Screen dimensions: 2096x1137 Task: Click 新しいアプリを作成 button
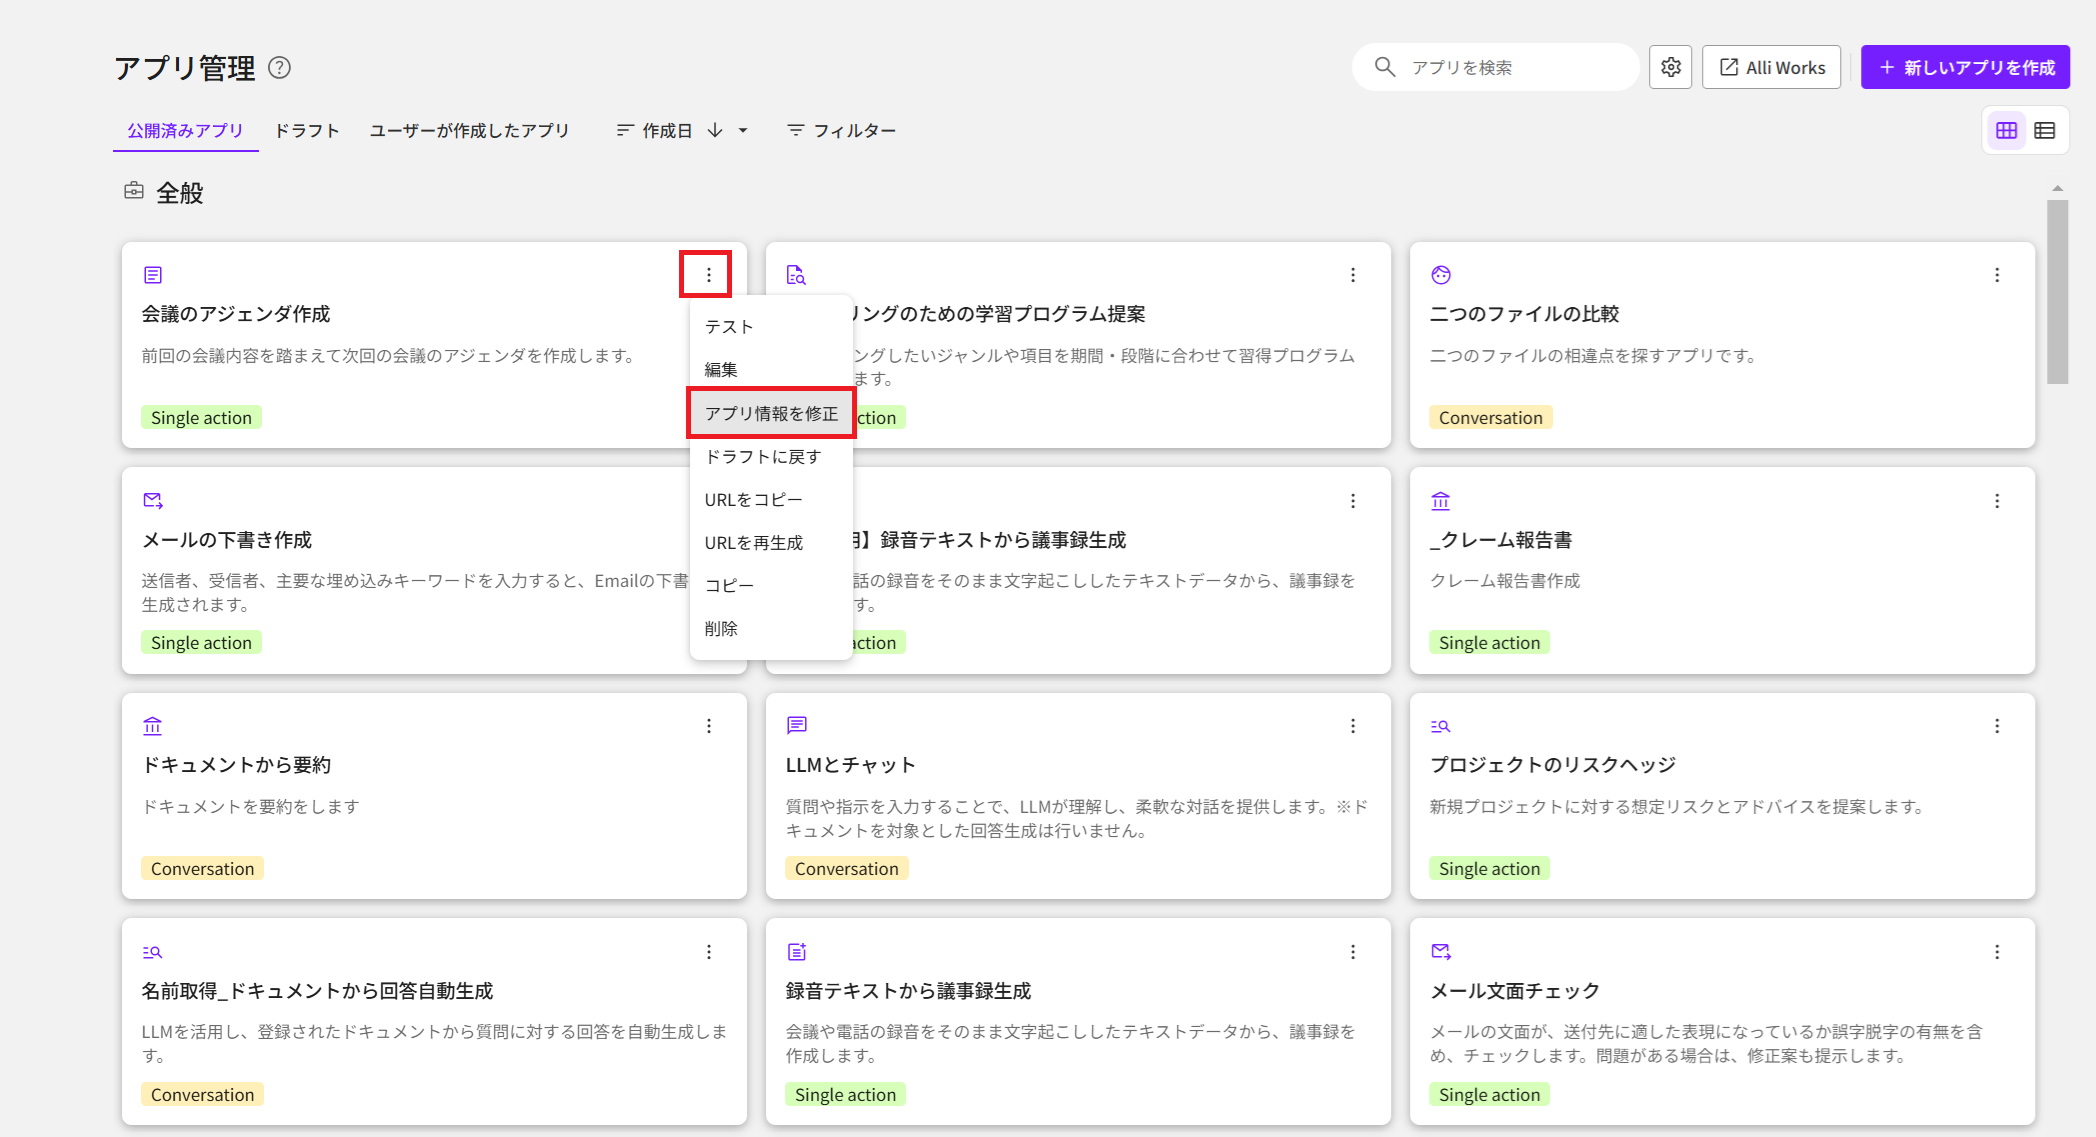[x=1965, y=67]
